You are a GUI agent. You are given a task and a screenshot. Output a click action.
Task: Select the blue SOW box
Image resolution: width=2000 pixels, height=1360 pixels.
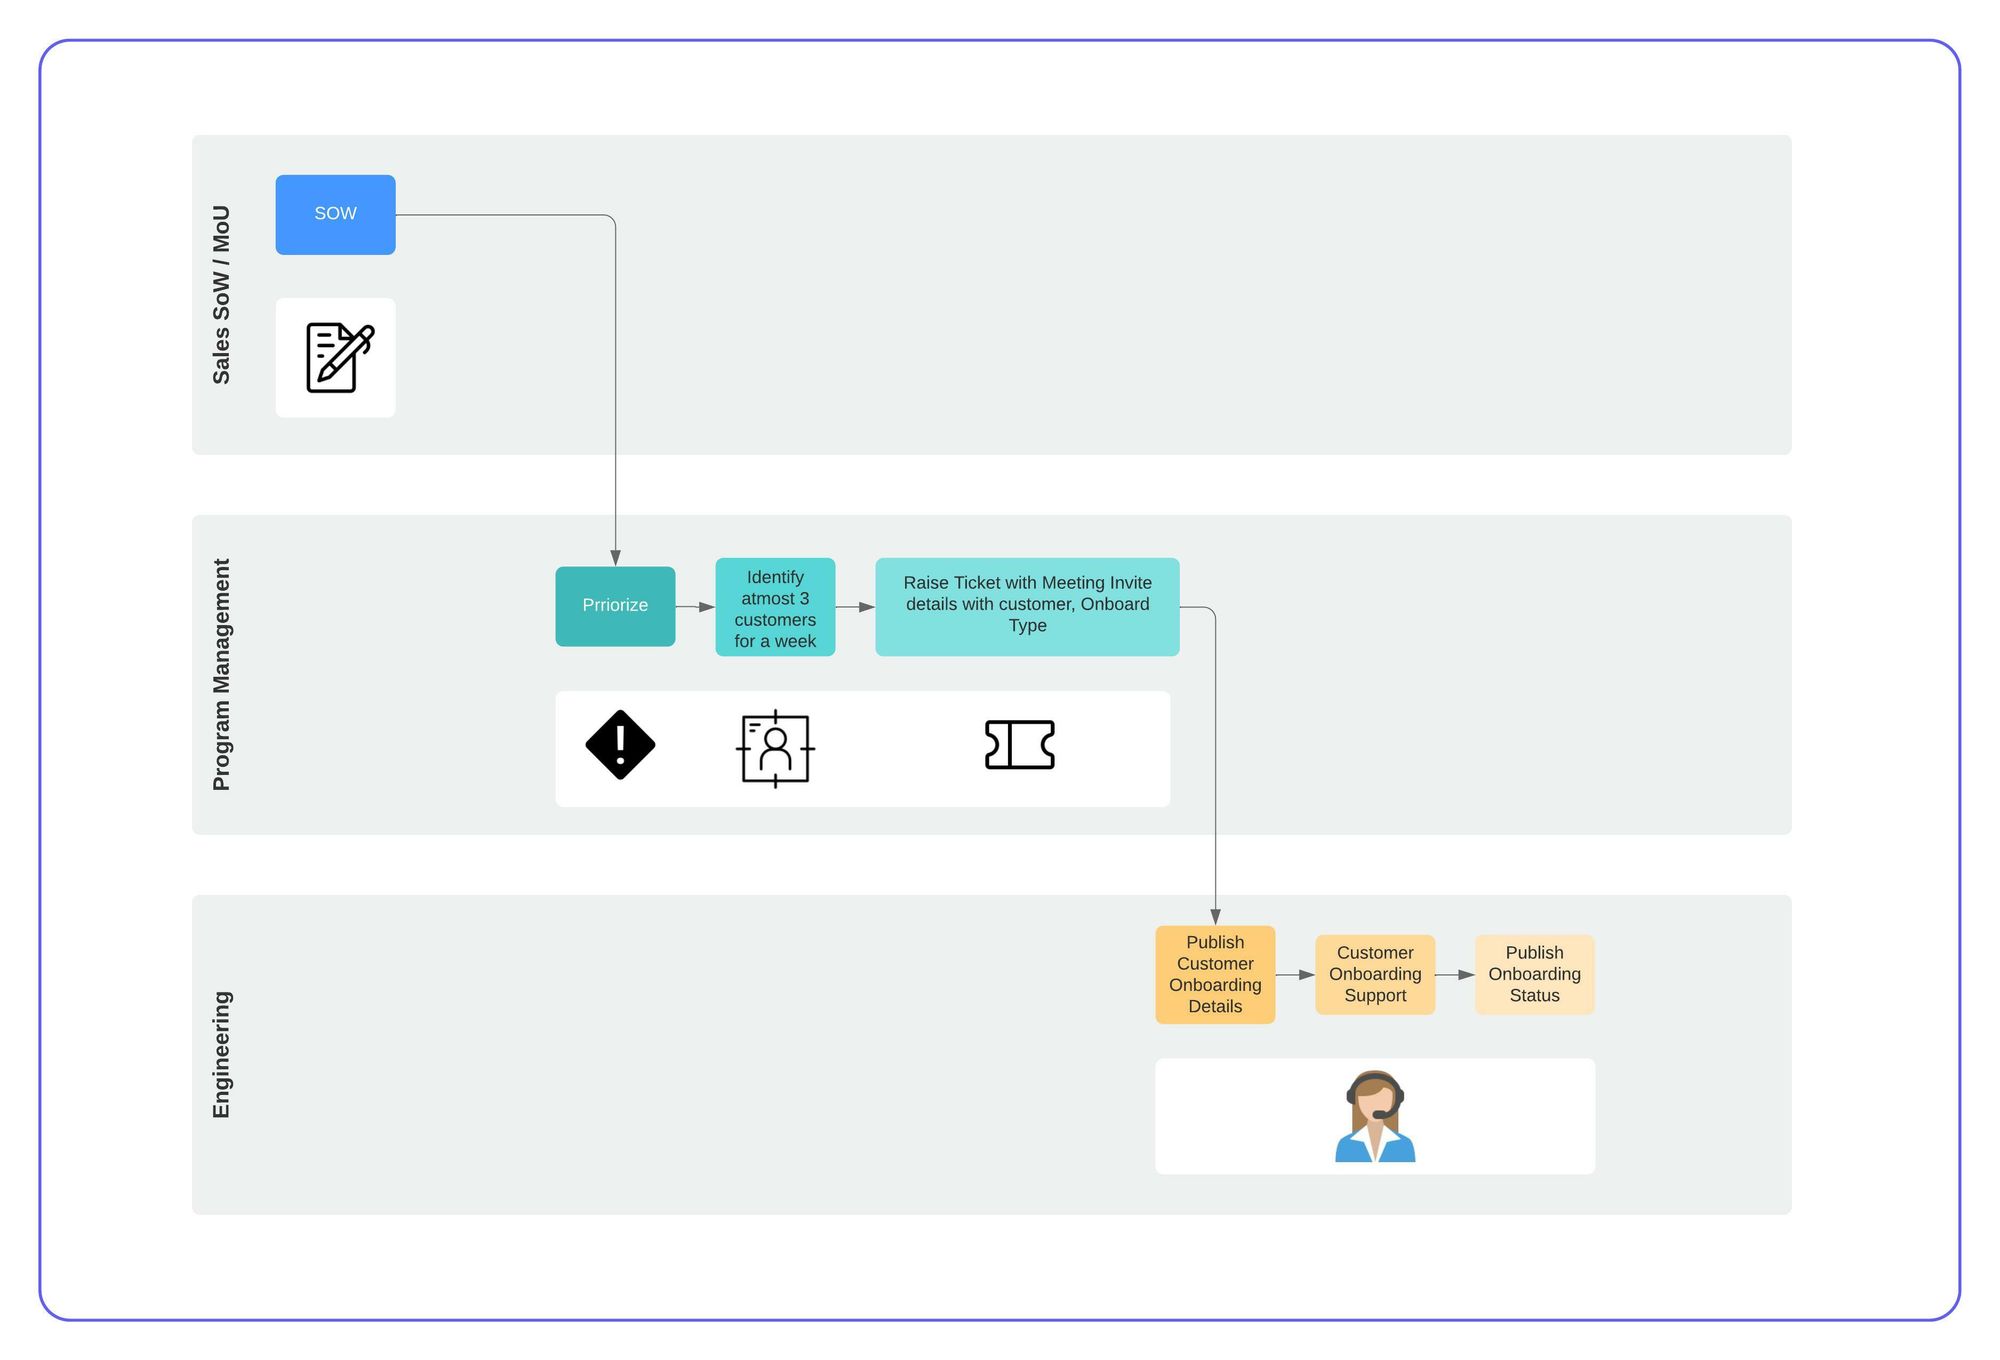click(x=335, y=214)
